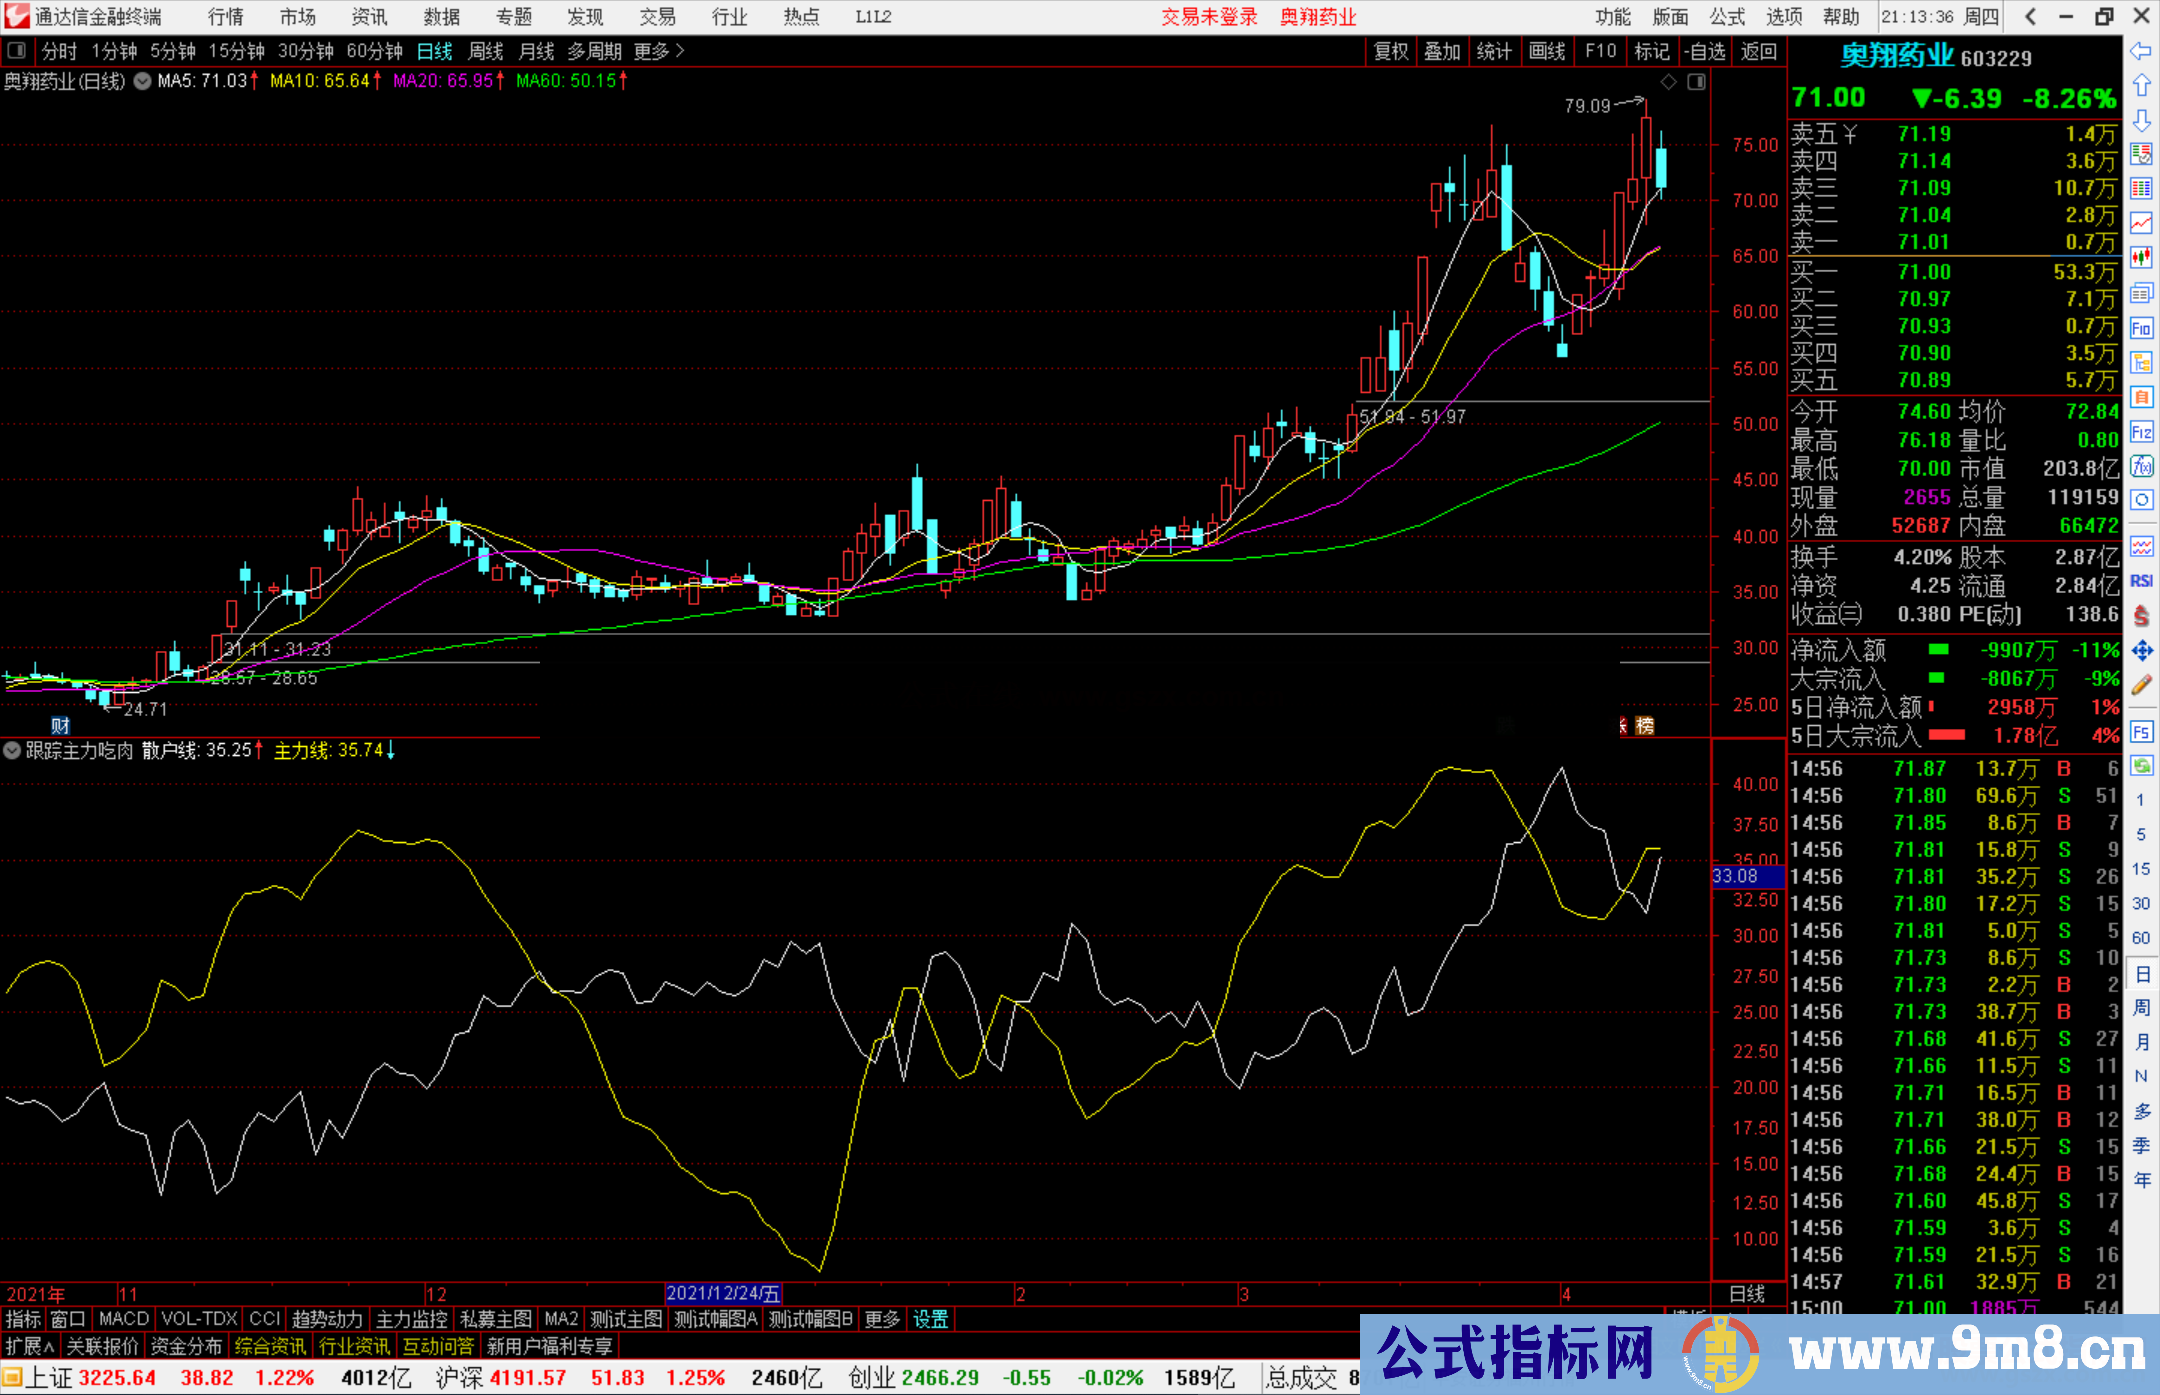2160x1395 pixels.
Task: Click the line trend chart sidebar icon
Action: pyautogui.click(x=2141, y=222)
